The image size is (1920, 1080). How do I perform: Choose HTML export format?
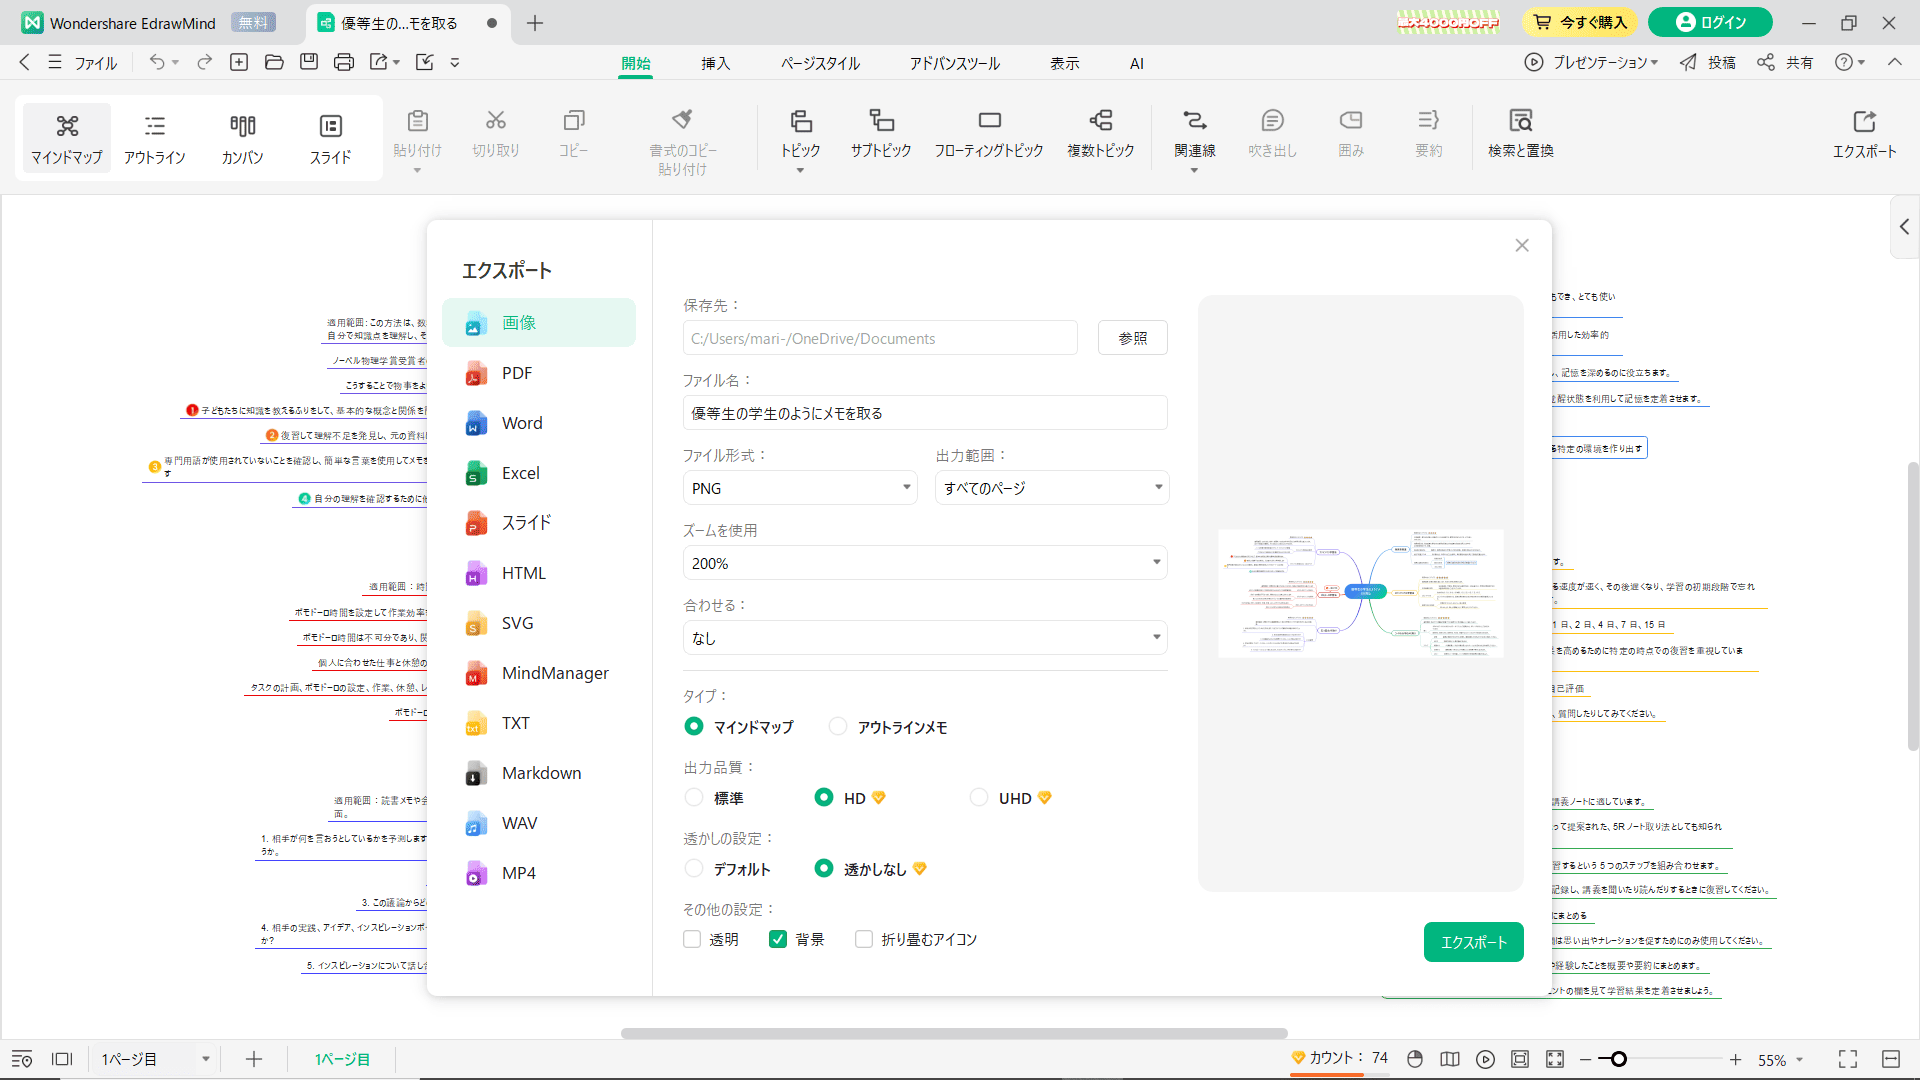pyautogui.click(x=539, y=573)
